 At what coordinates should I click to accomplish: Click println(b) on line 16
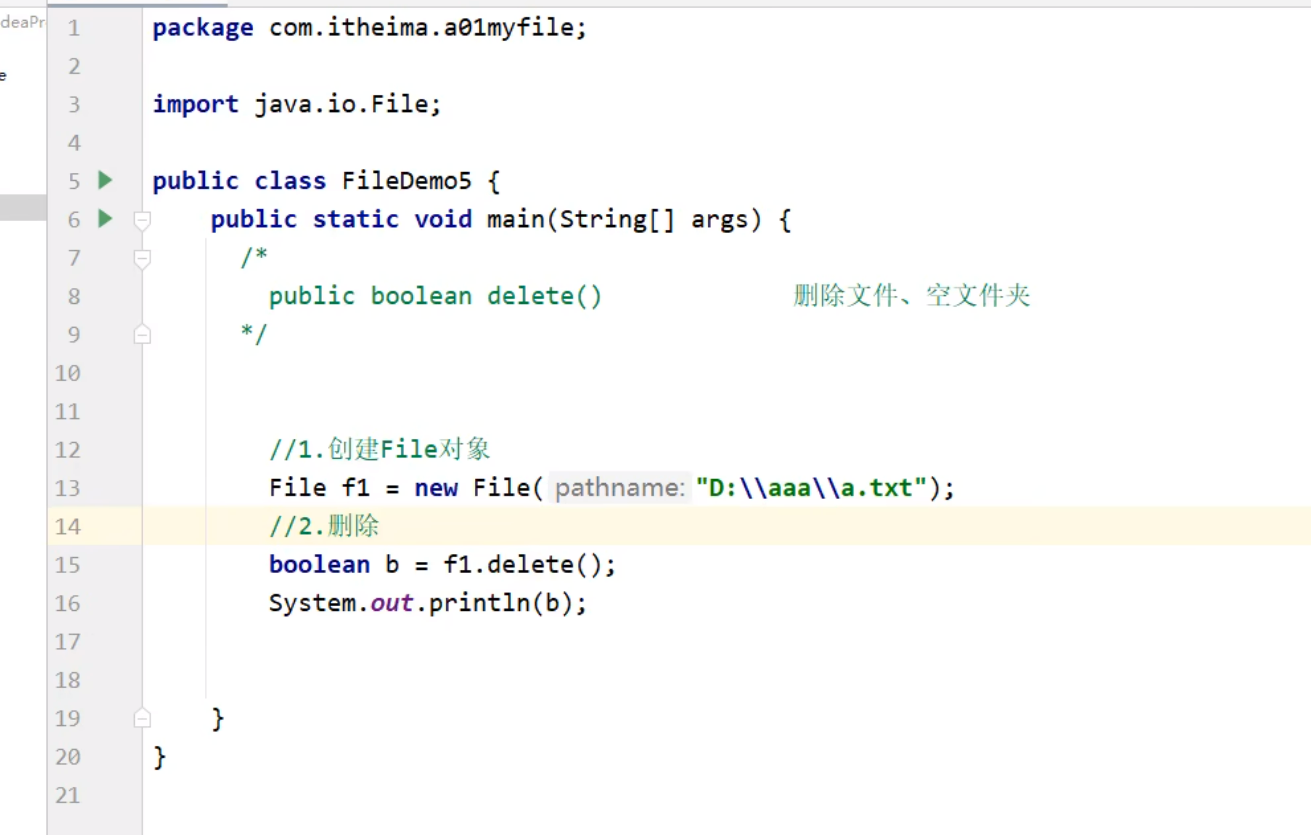click(500, 603)
